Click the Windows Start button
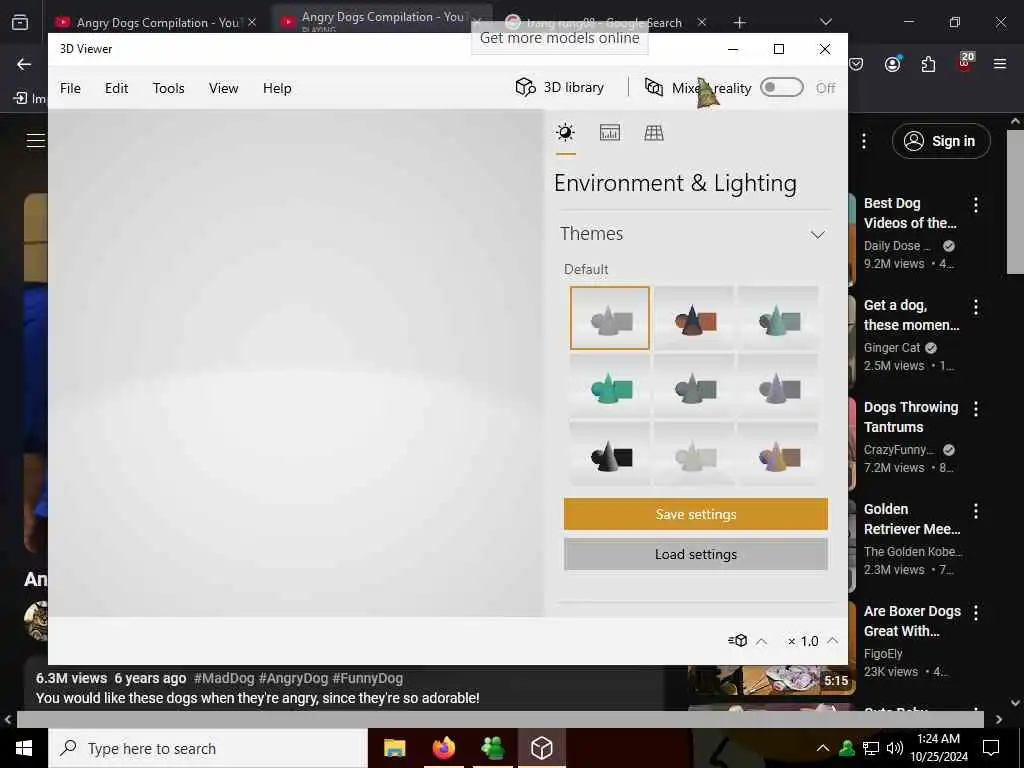Image resolution: width=1024 pixels, height=768 pixels. tap(24, 748)
